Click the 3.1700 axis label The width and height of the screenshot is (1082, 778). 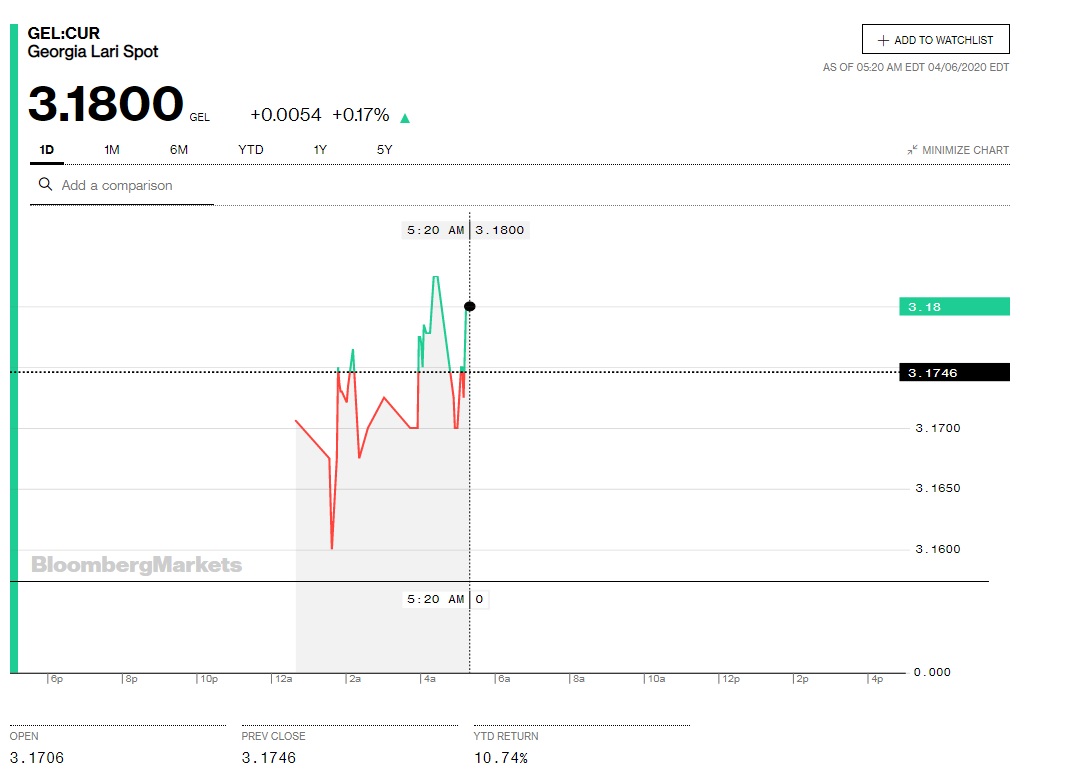937,428
